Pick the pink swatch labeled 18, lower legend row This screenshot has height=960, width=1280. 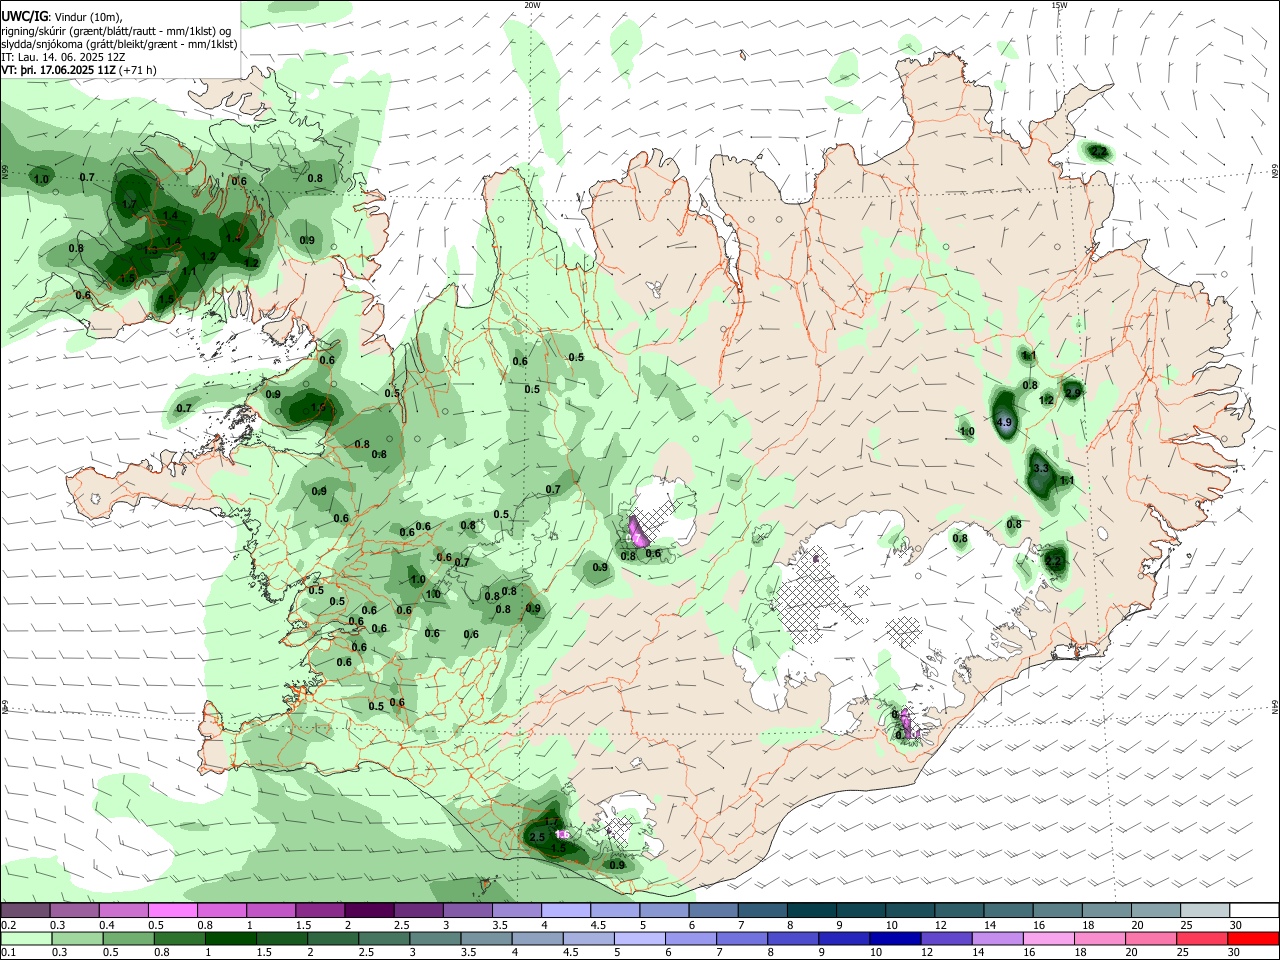click(1100, 938)
